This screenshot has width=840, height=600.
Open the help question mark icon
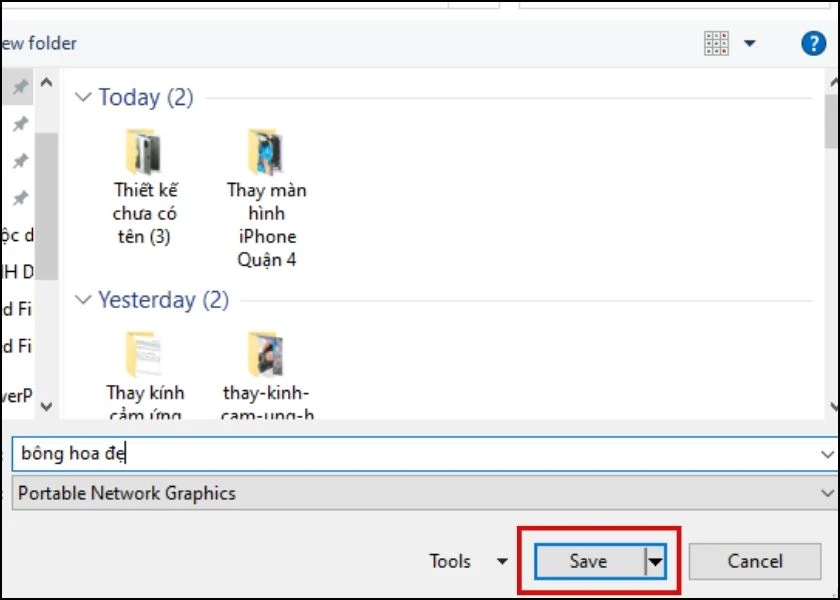click(x=813, y=43)
